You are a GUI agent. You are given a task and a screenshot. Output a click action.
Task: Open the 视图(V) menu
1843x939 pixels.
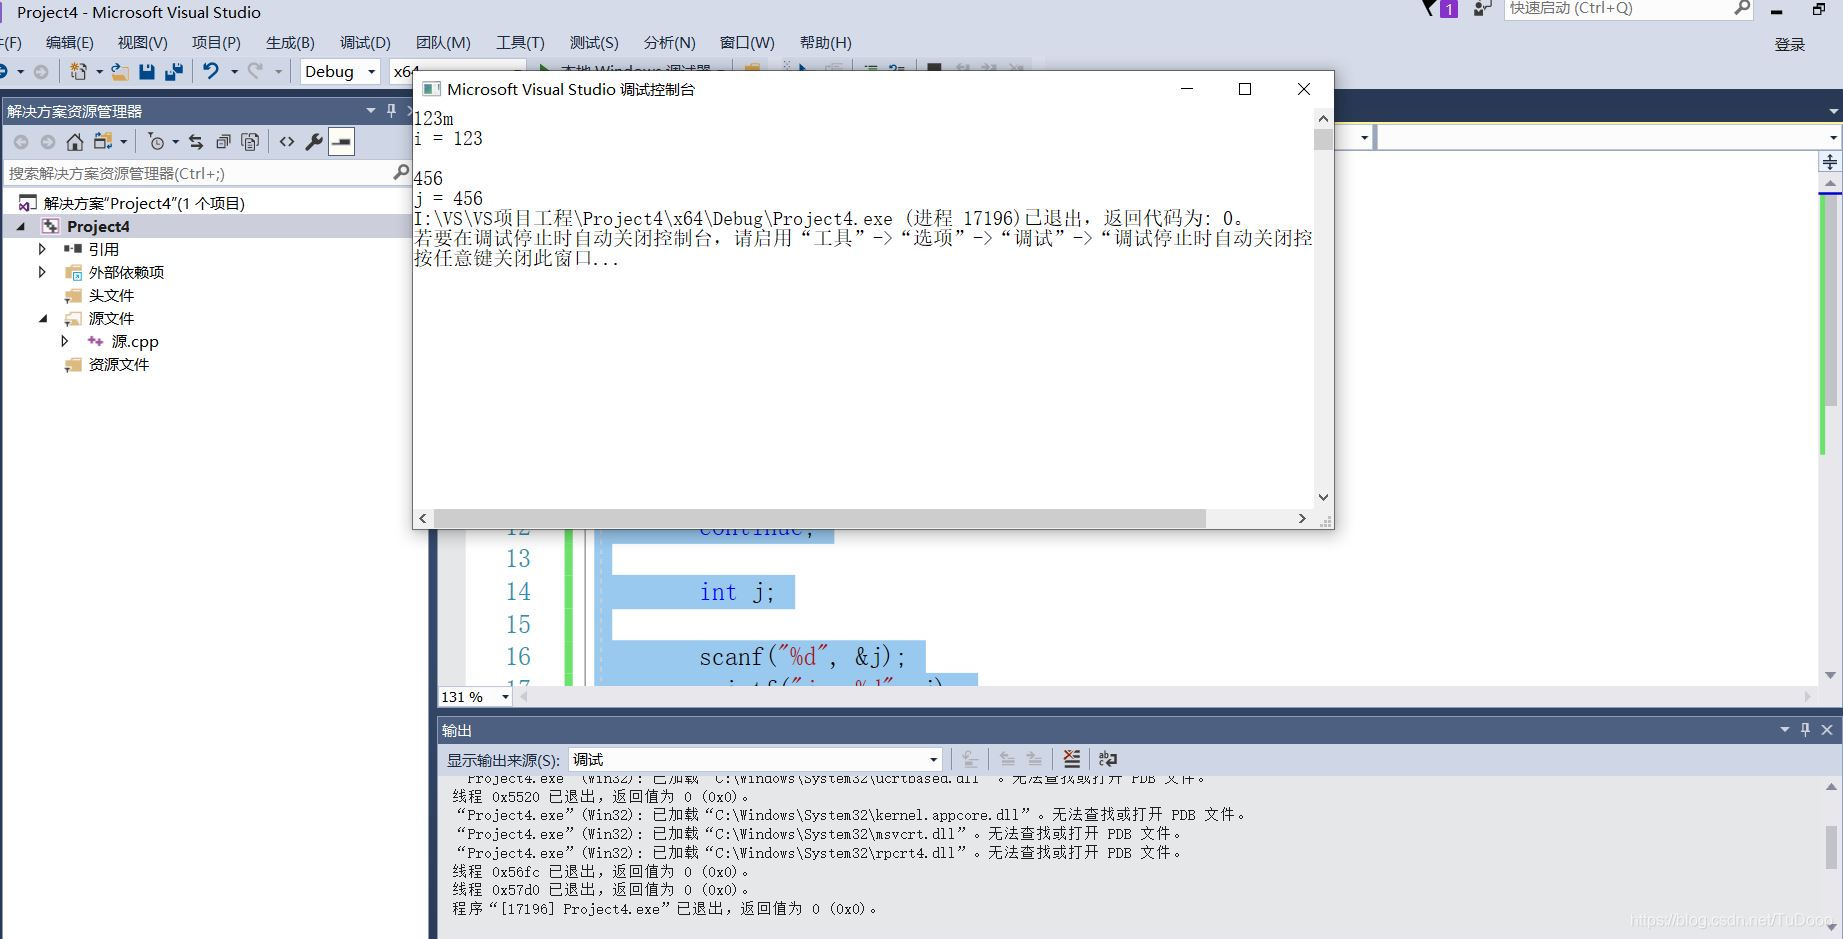click(x=142, y=42)
